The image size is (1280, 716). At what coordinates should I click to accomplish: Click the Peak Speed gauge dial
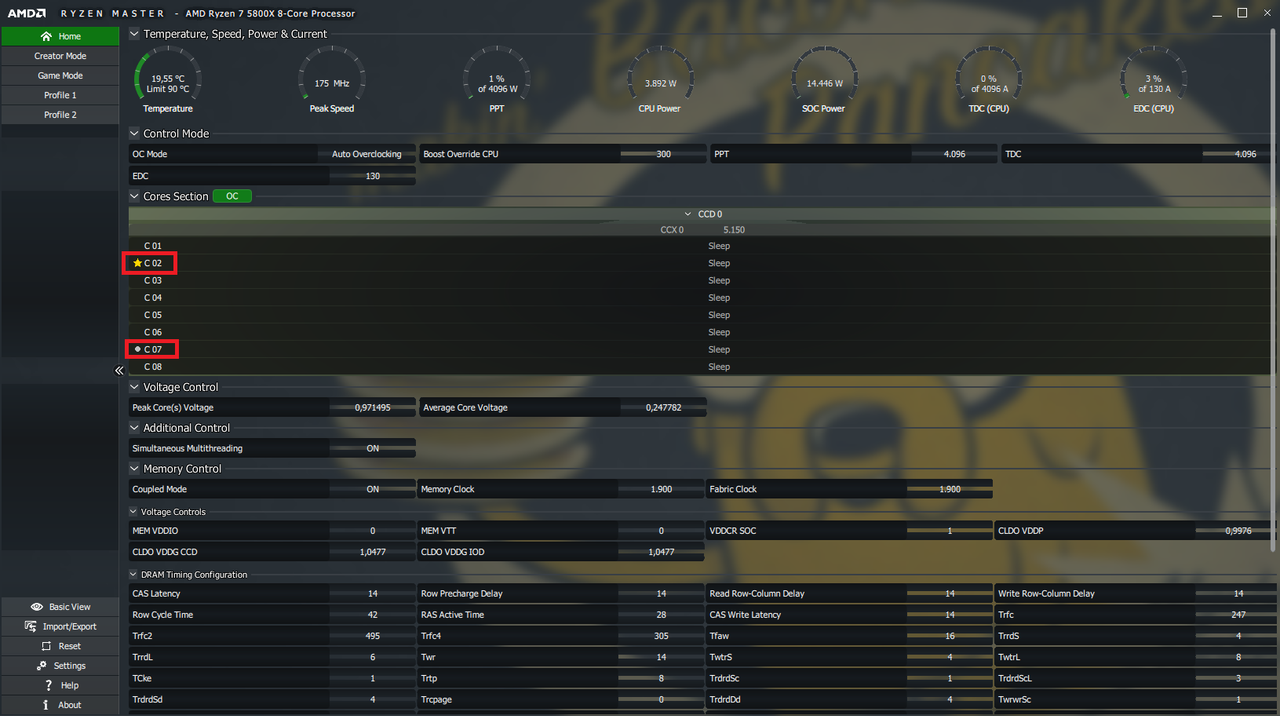pos(332,76)
